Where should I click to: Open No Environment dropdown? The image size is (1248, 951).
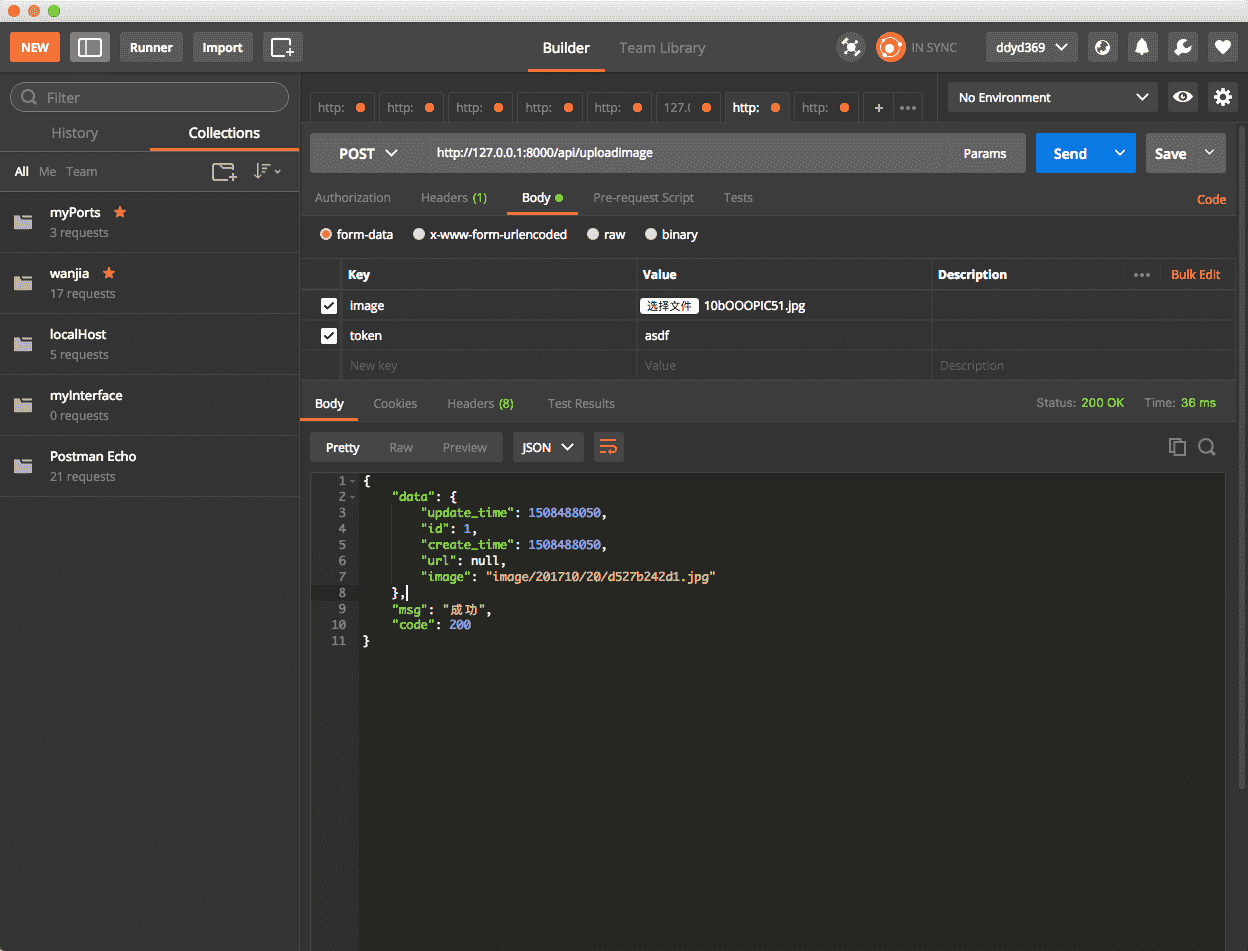tap(1053, 97)
